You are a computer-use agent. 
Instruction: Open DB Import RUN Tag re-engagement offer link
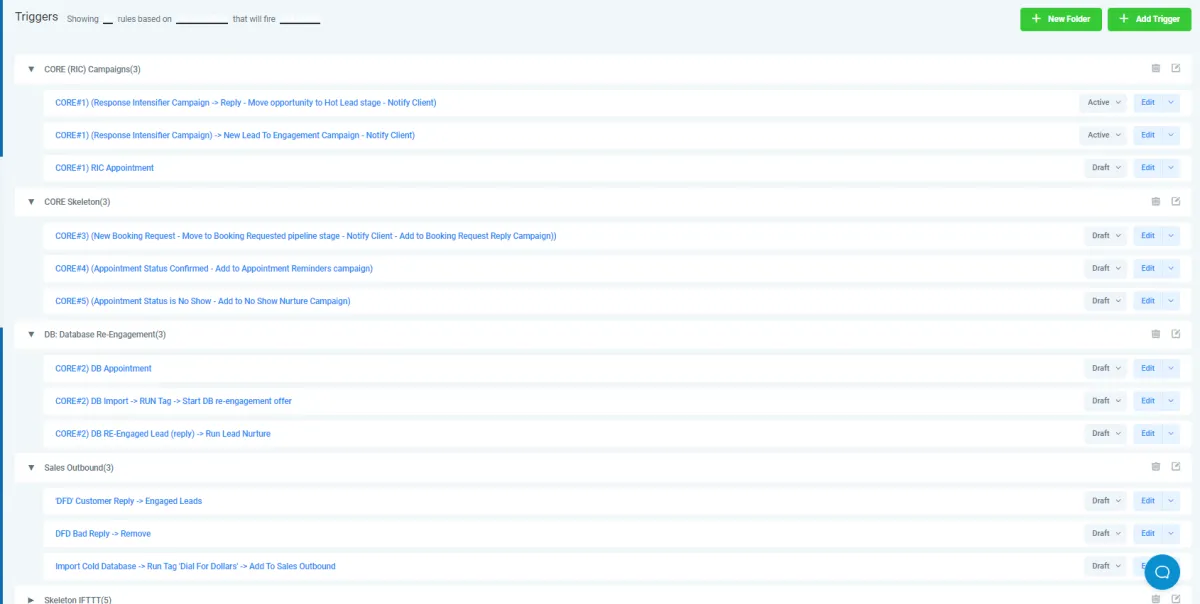(x=173, y=401)
